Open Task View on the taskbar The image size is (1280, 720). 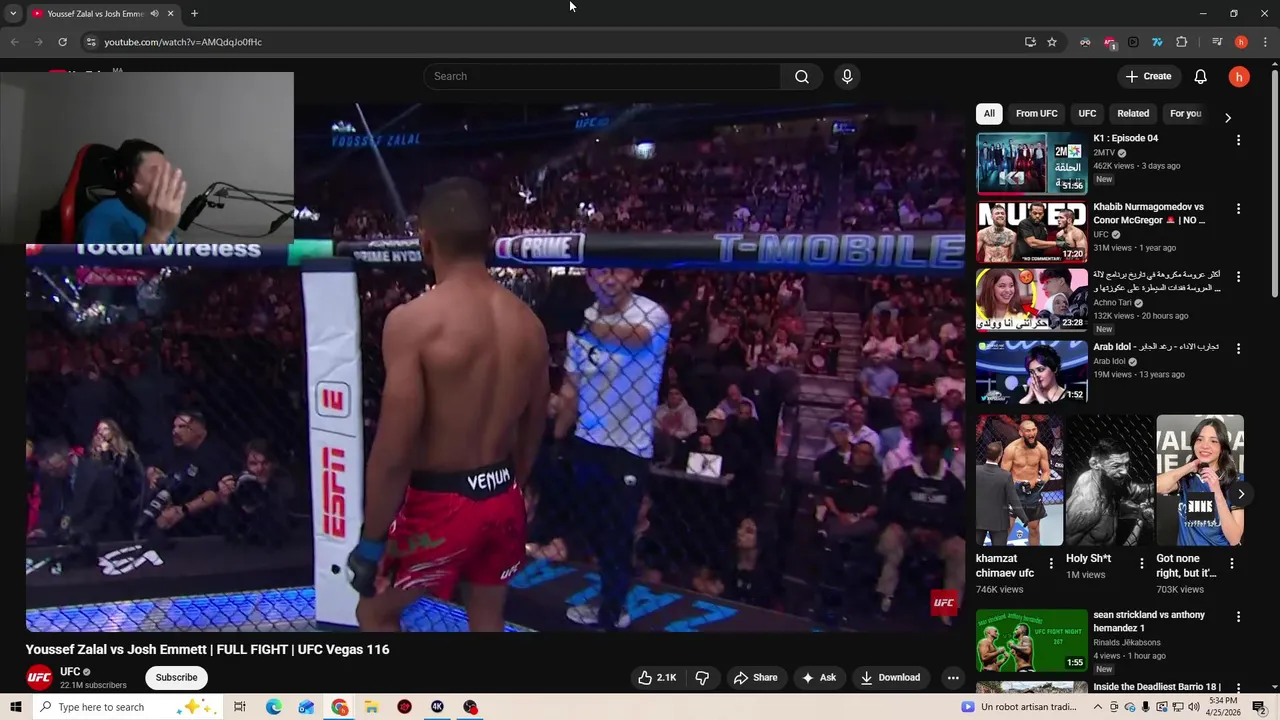coord(240,707)
